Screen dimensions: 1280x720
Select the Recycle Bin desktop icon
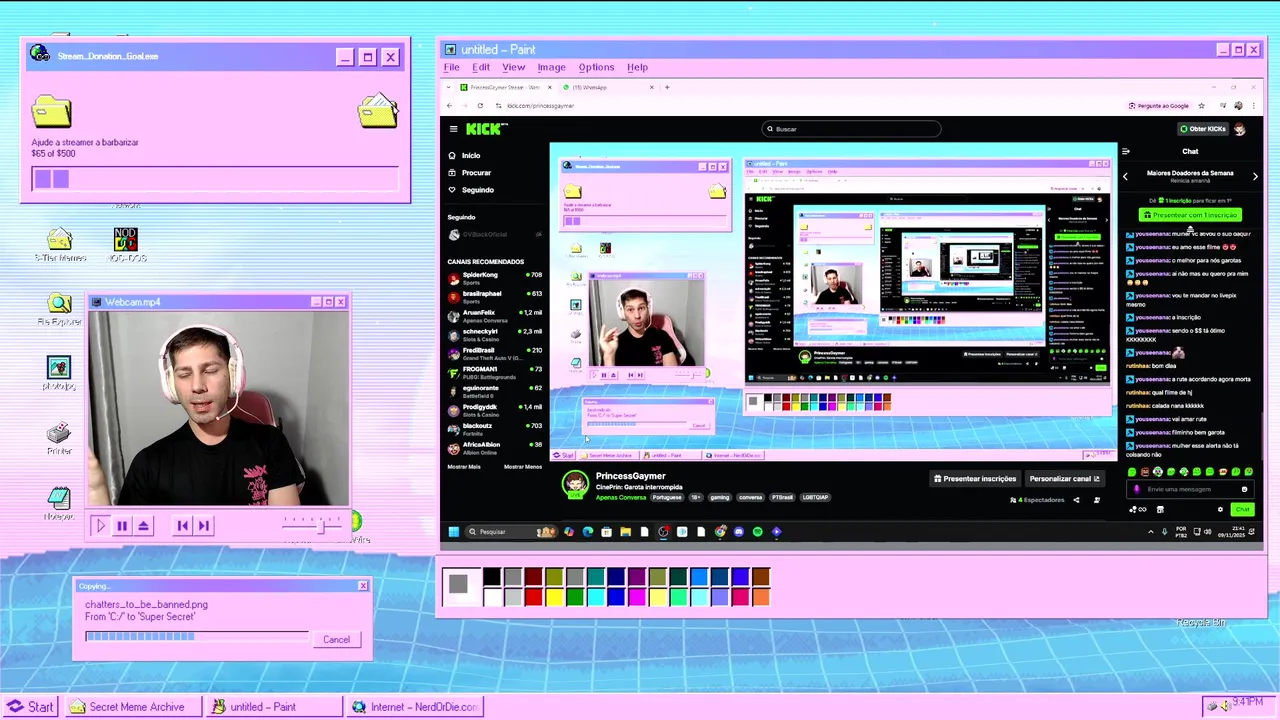click(1200, 622)
